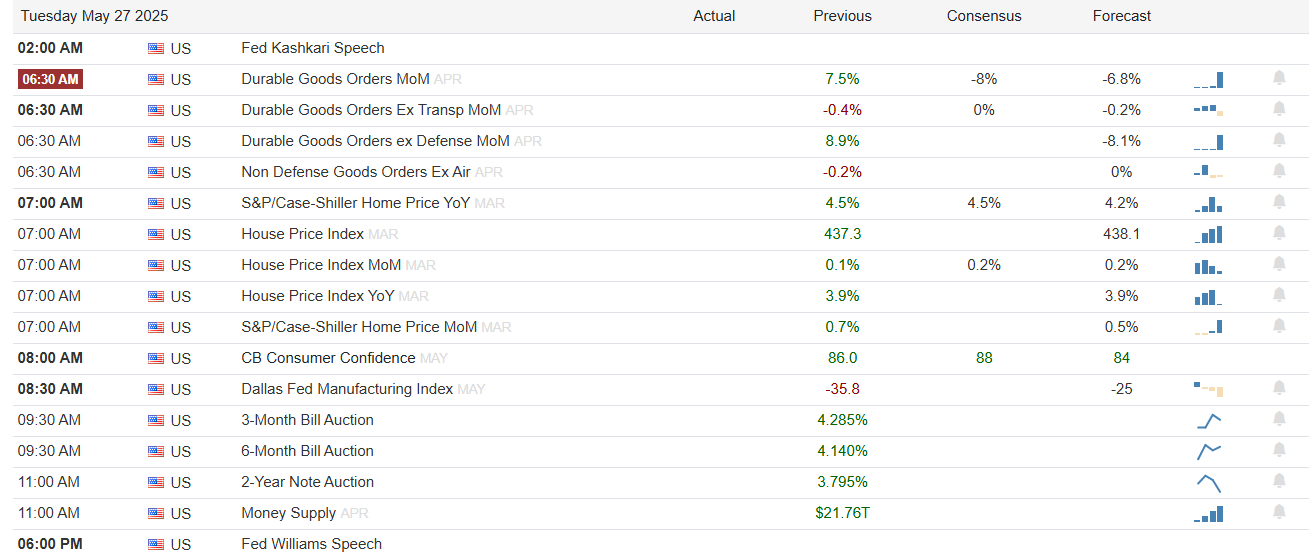1309x557 pixels.
Task: Open the S&P/Case-Shiller Home Price YoY chart icon
Action: [x=1208, y=204]
